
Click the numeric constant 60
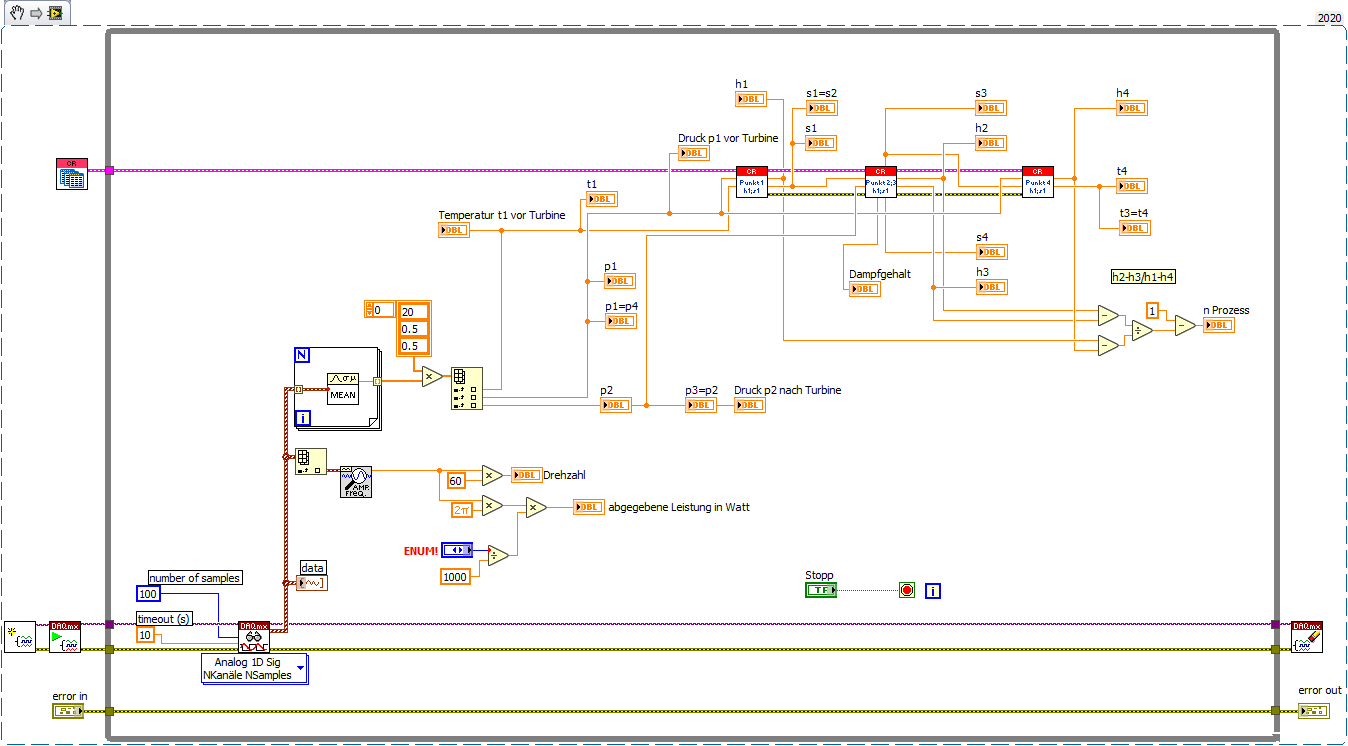coord(456,481)
